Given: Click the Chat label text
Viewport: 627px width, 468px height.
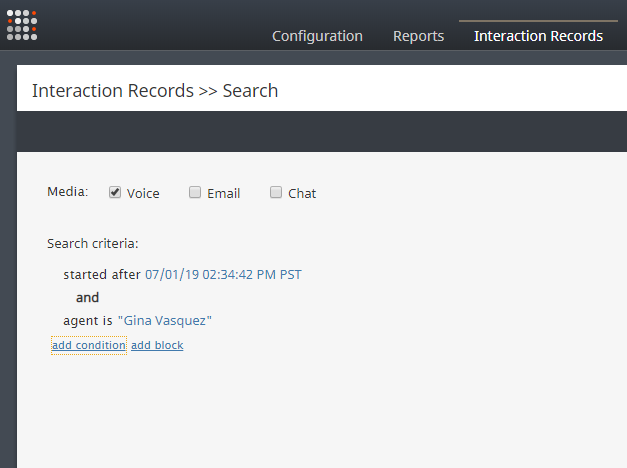Looking at the screenshot, I should point(302,194).
